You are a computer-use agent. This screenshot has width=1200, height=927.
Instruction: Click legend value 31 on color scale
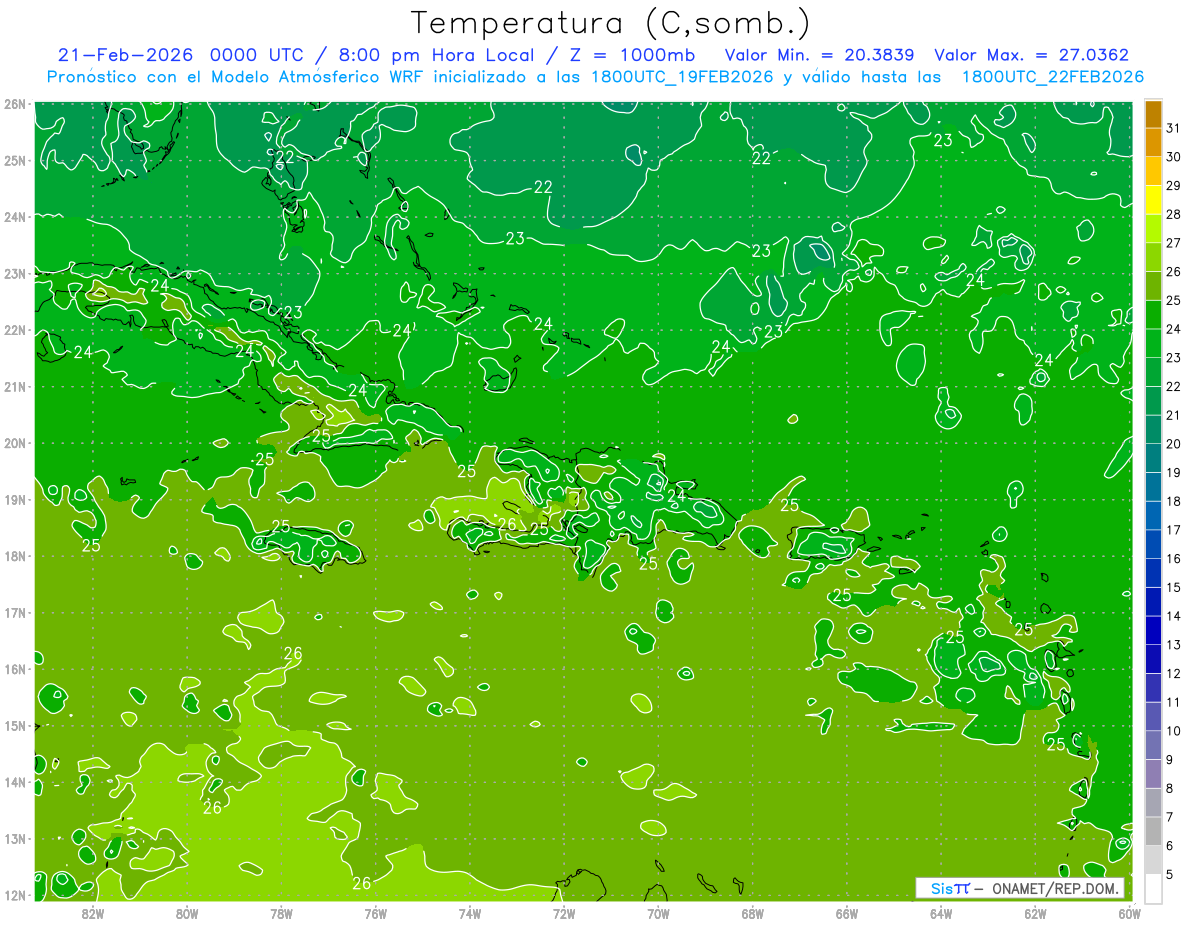tap(1174, 128)
